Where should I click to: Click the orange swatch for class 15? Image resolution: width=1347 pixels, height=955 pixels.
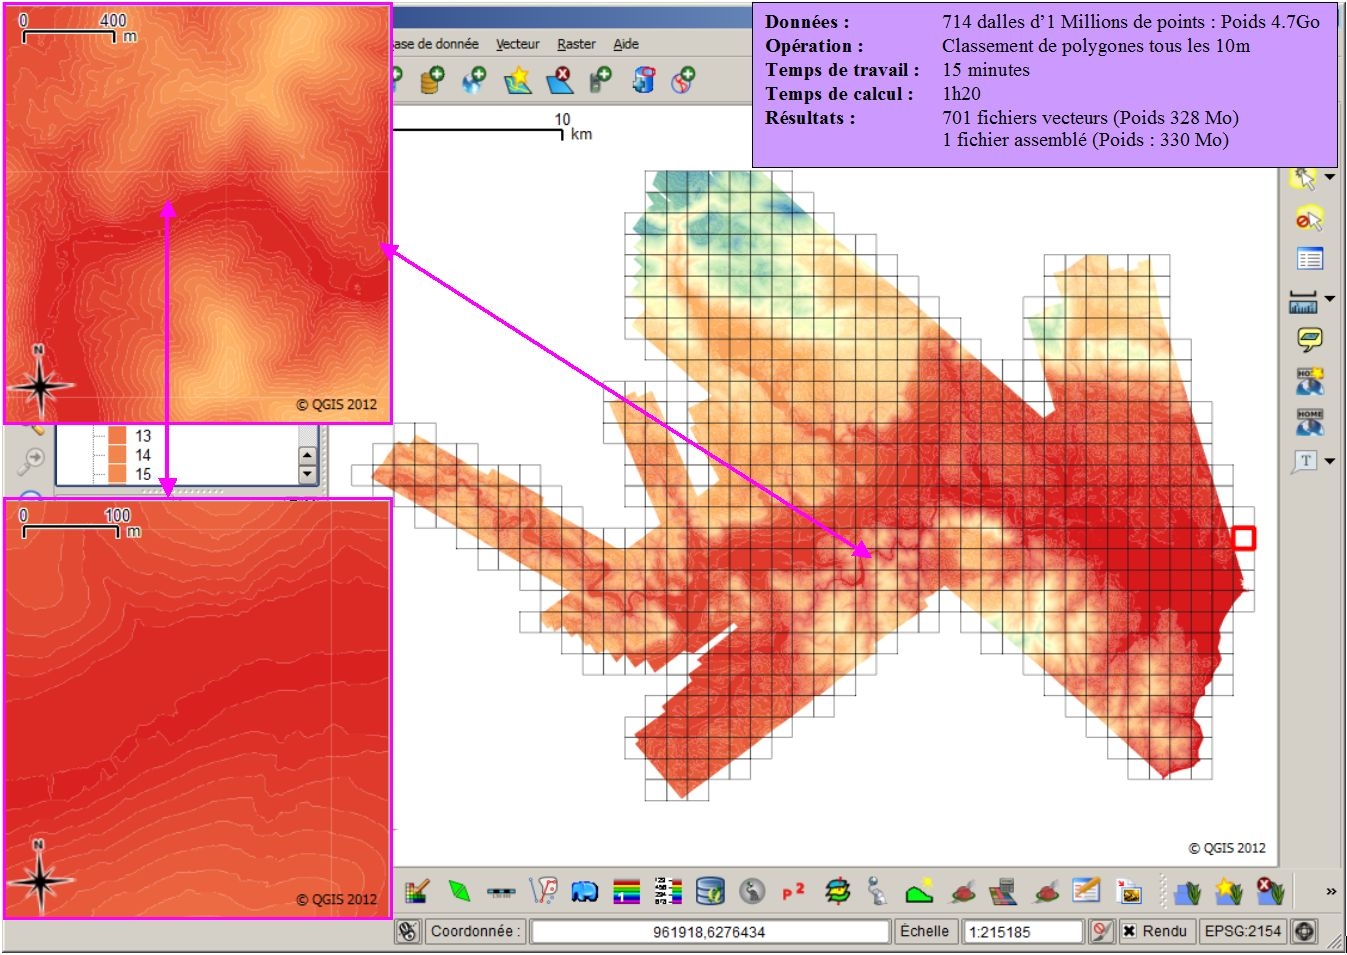click(117, 474)
